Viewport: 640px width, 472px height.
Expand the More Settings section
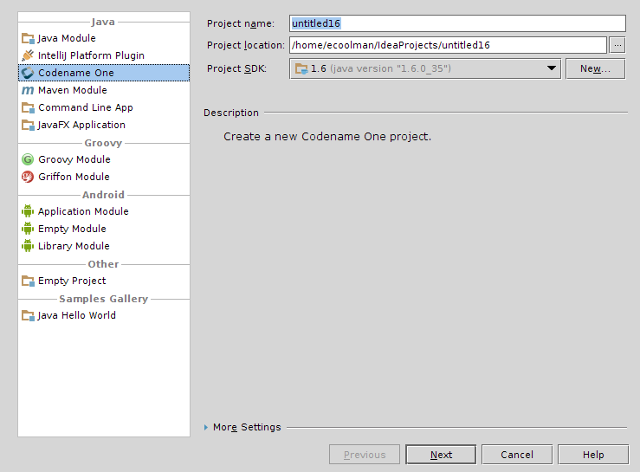click(x=207, y=427)
